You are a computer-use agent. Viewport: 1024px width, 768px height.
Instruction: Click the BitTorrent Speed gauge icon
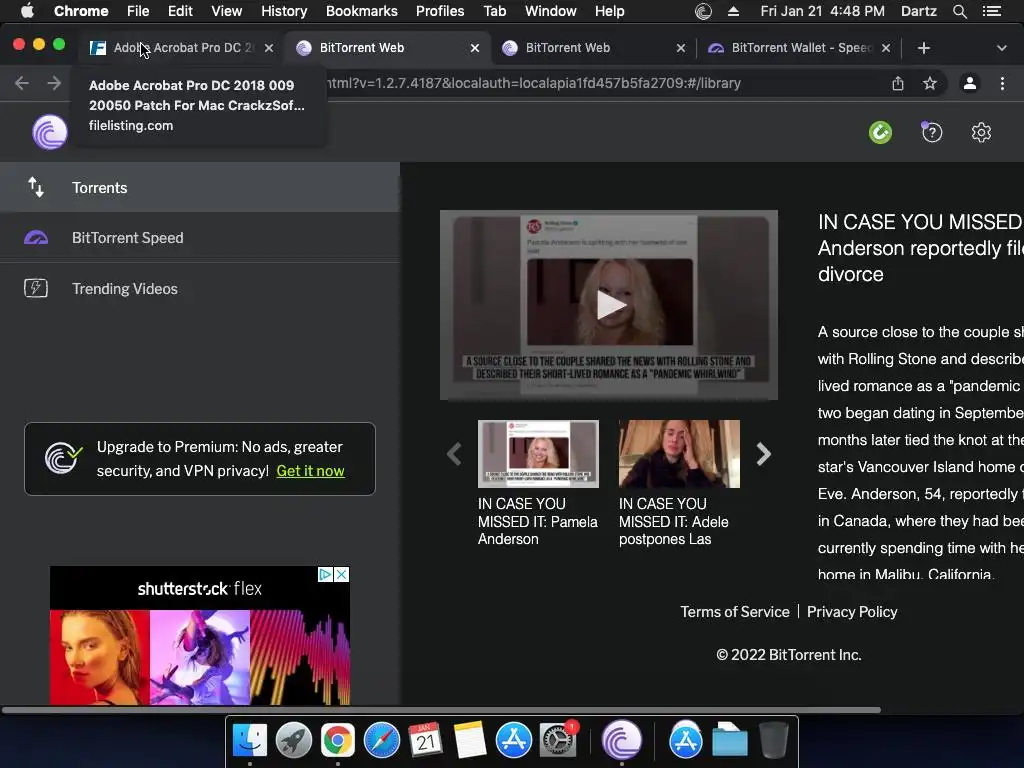(x=36, y=238)
